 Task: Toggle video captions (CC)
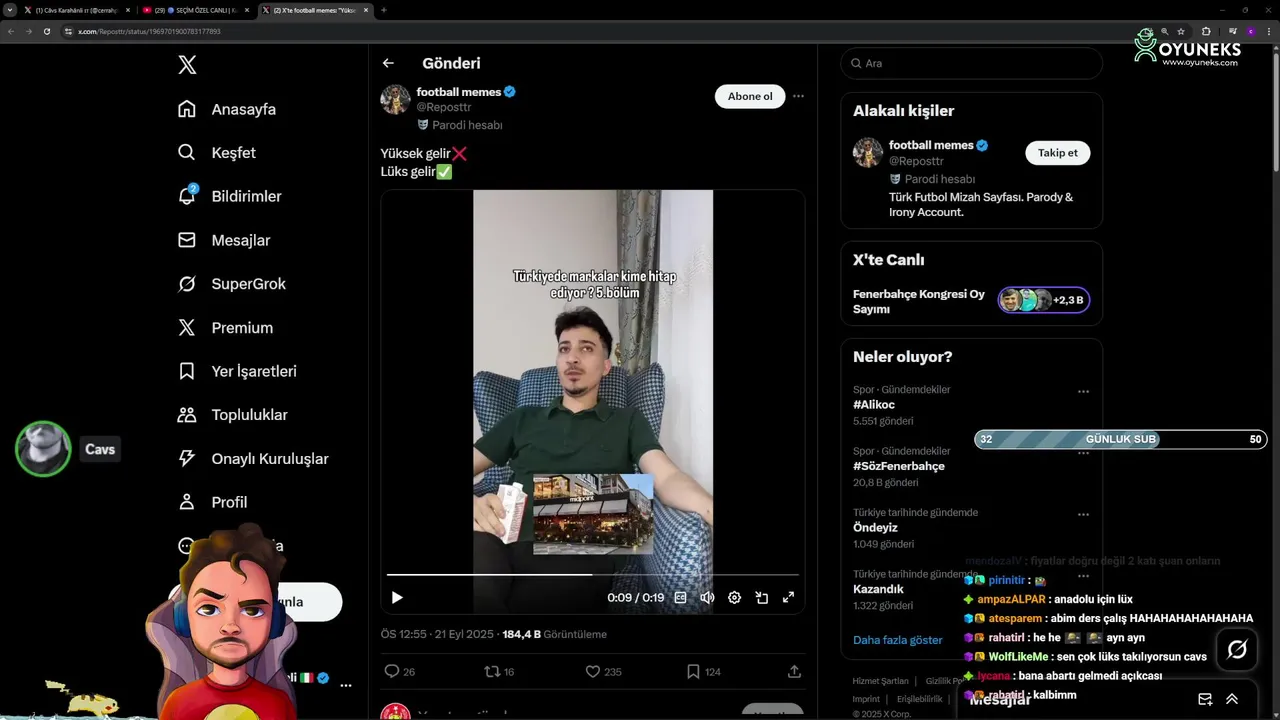click(x=680, y=597)
